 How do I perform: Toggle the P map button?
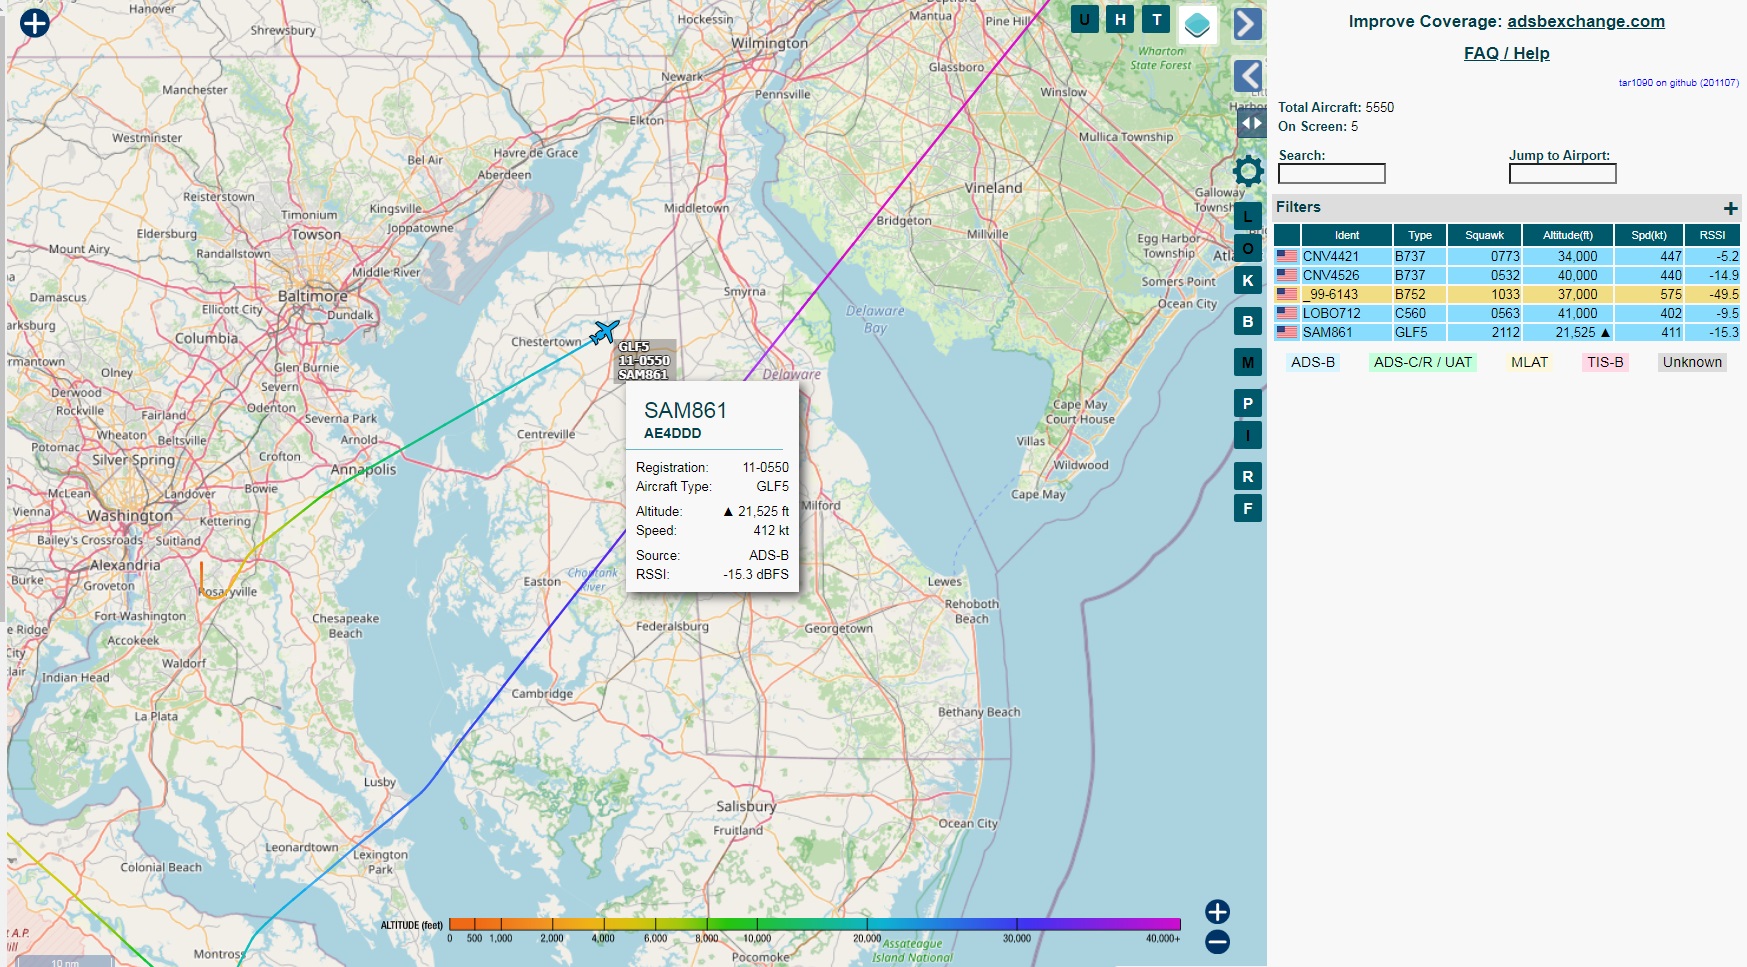1247,403
